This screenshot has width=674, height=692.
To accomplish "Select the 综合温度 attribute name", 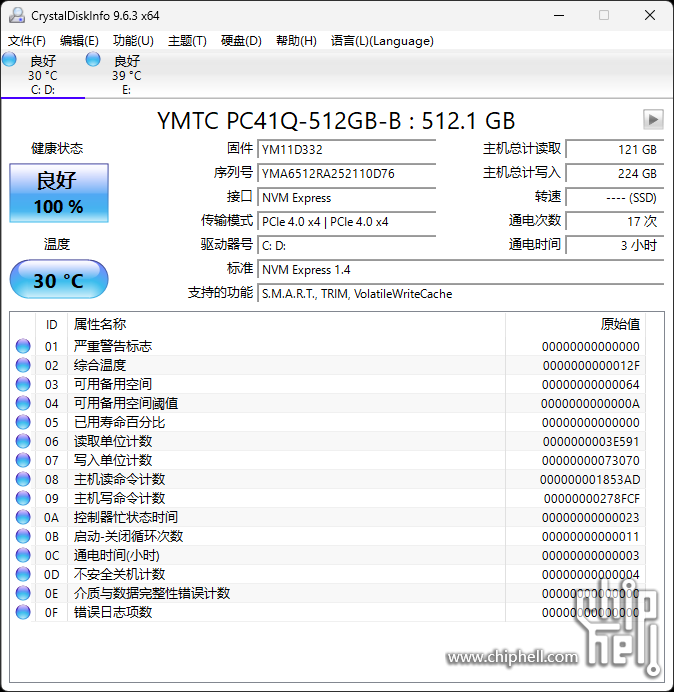I will point(100,365).
